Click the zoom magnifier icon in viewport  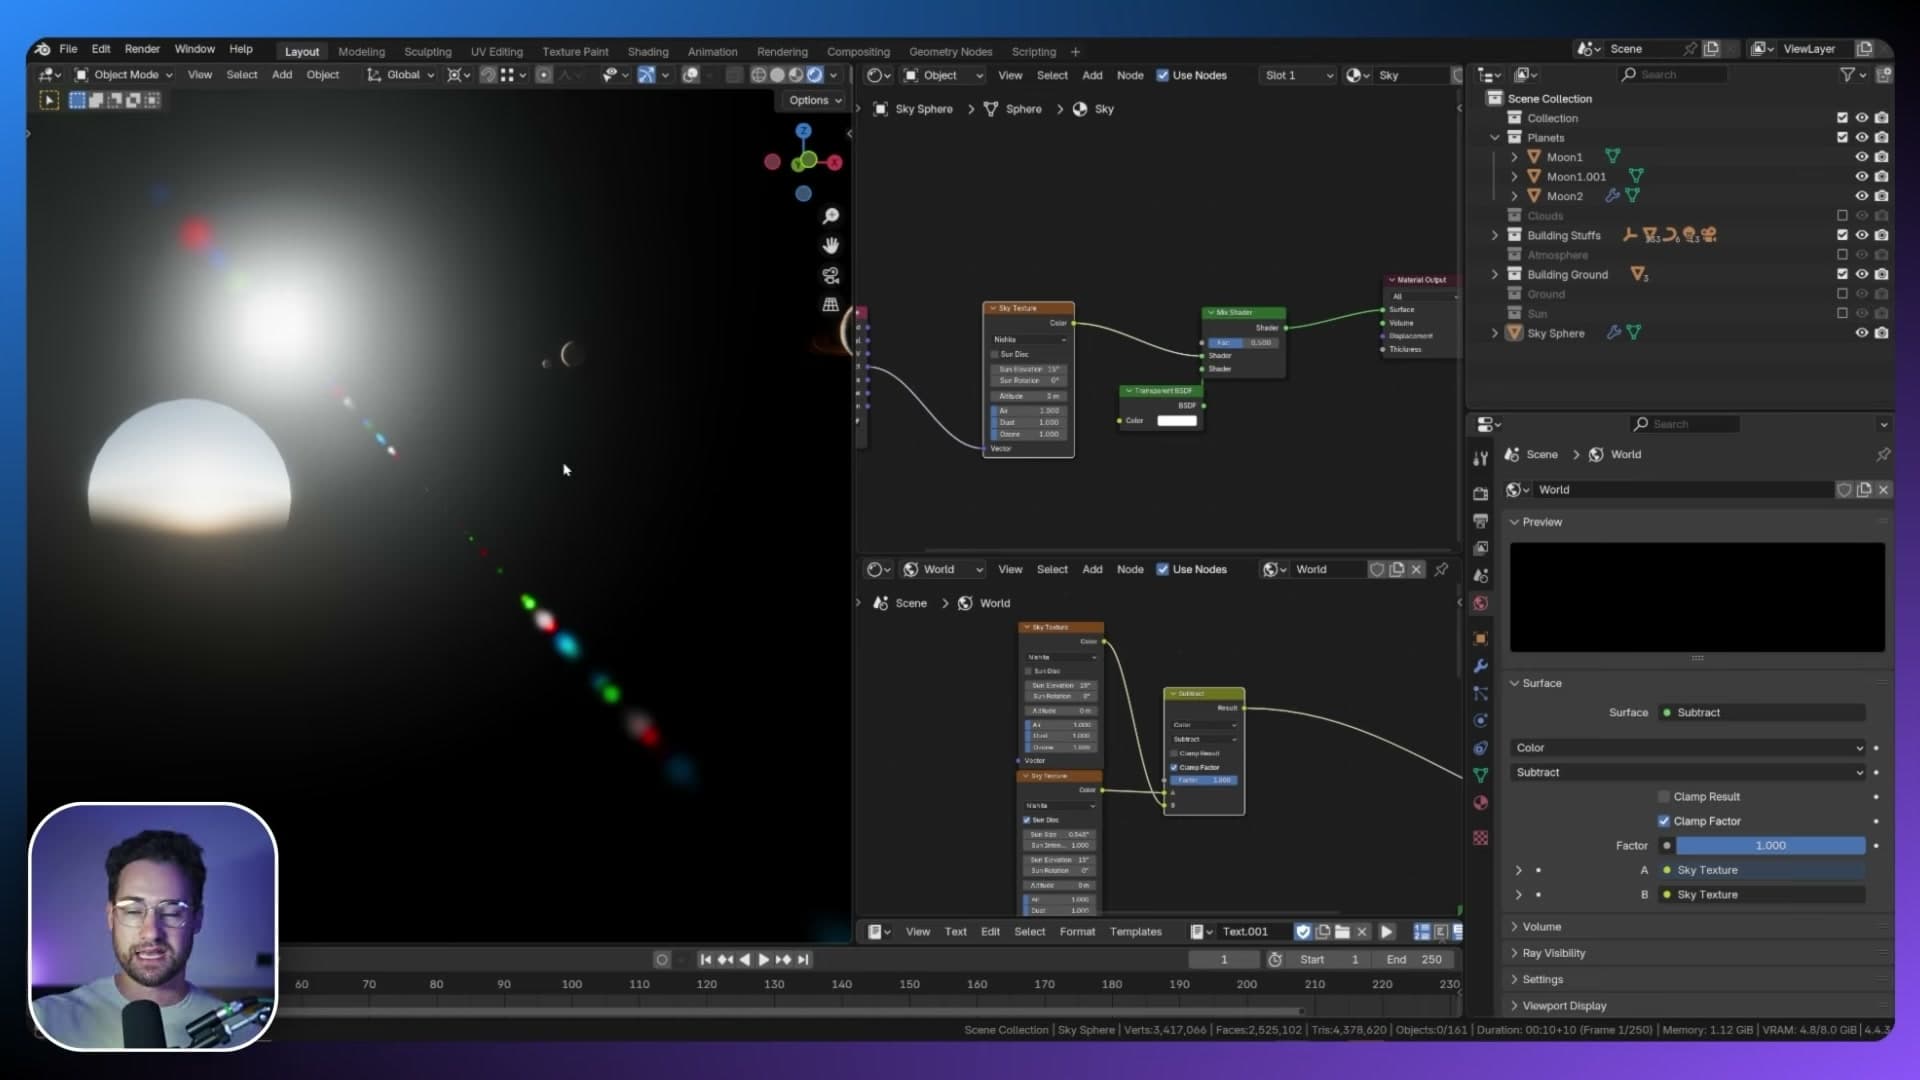tap(830, 216)
